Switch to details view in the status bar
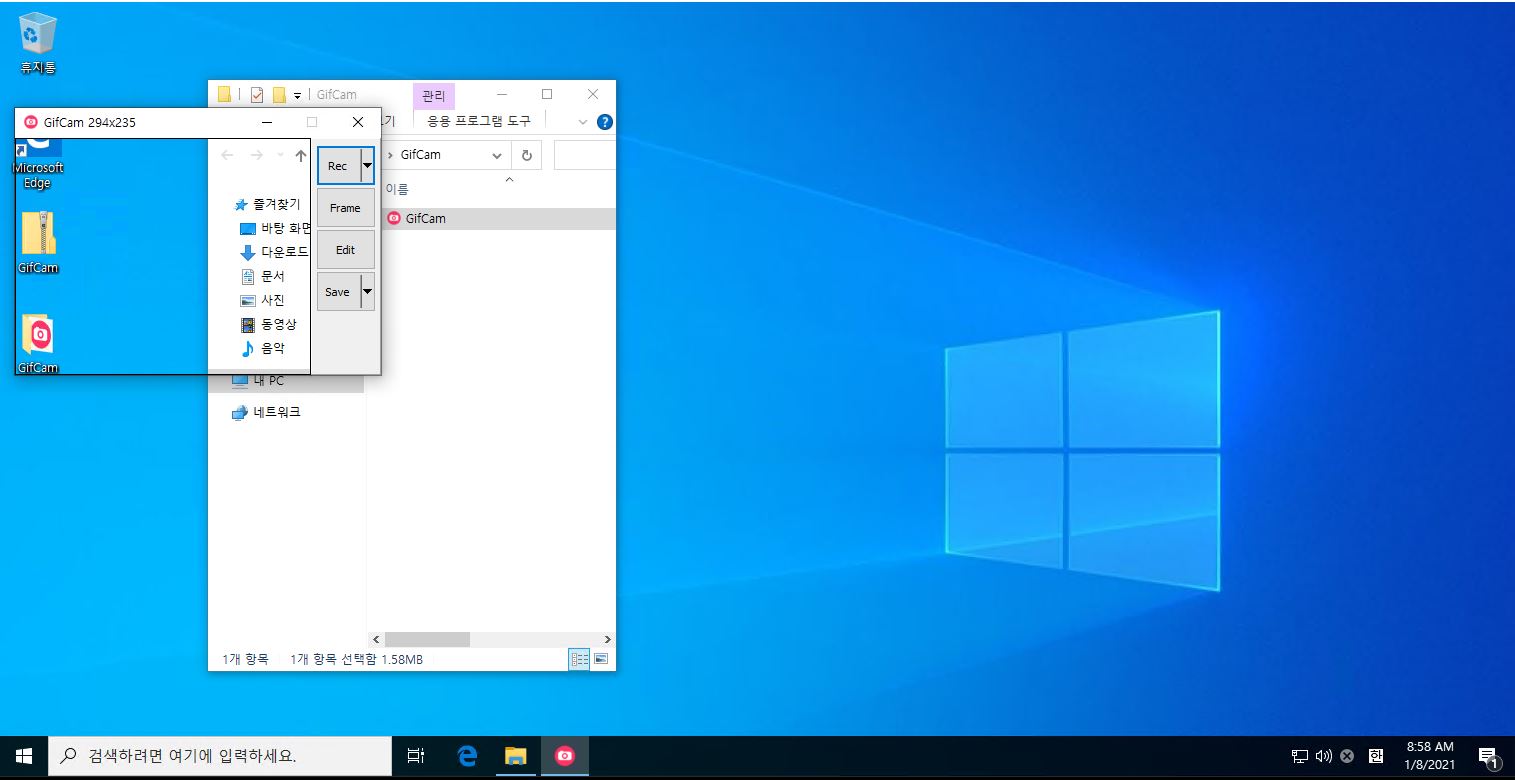This screenshot has width=1515, height=780. pos(579,659)
